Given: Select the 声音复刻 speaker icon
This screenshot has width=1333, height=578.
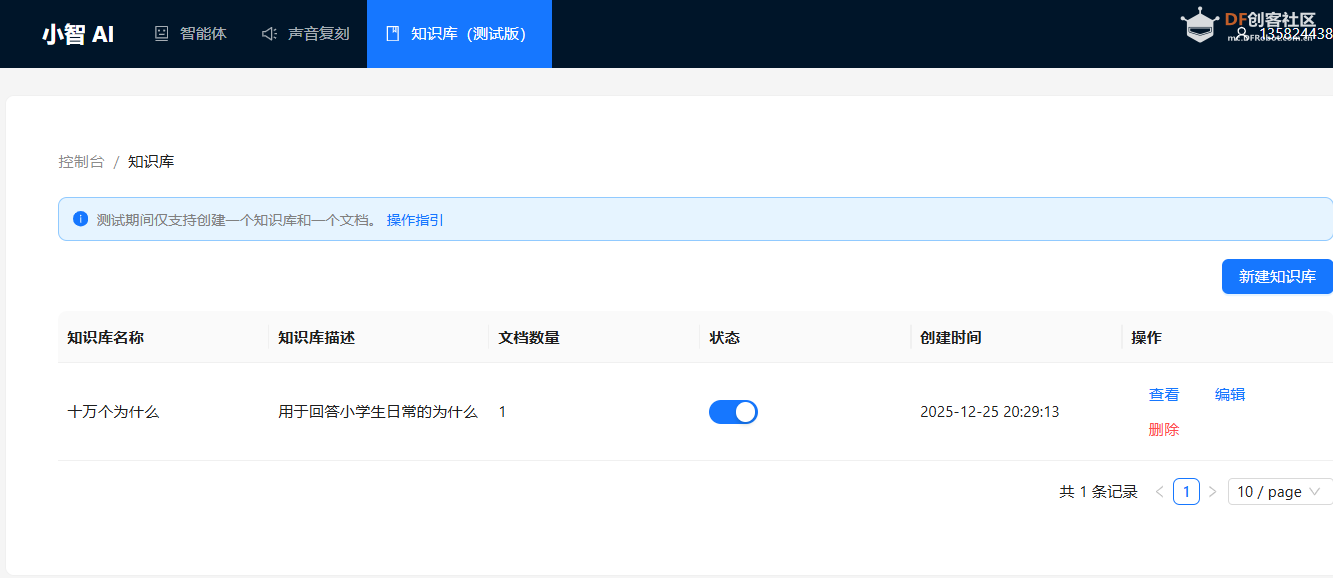Looking at the screenshot, I should tap(267, 33).
